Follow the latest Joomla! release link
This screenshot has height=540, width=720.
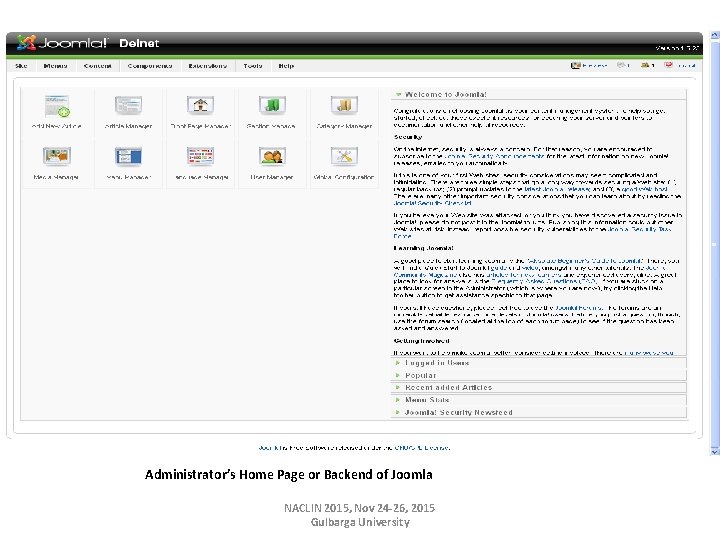coord(557,189)
